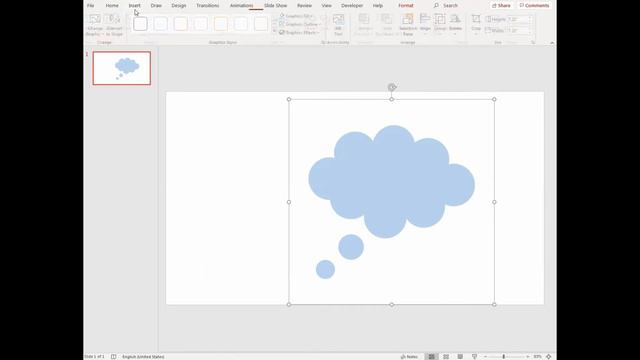This screenshot has height=360, width=640.
Task: Select the second graphic style preset
Action: 160,24
